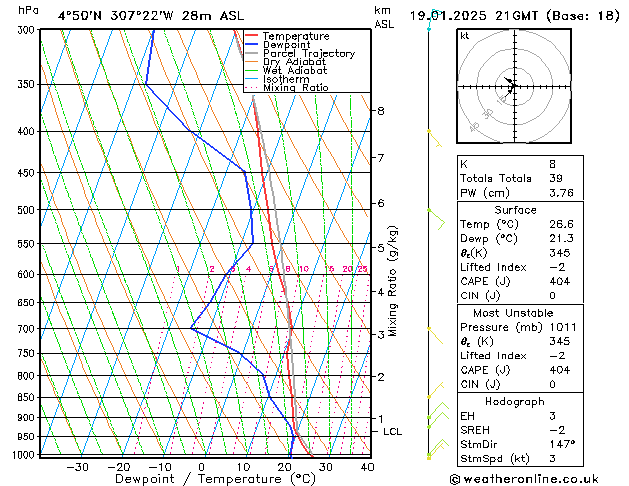The image size is (629, 486).
Task: Click the hodograph center crosshair
Action: click(x=514, y=86)
